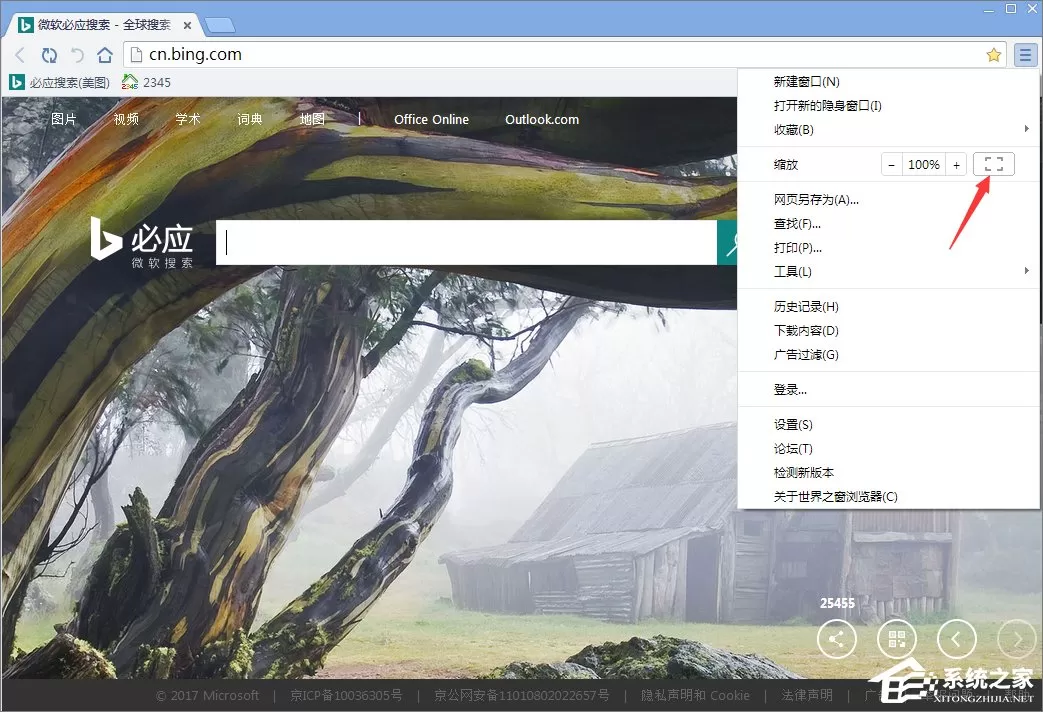Open 法律声明 footer link

[807, 695]
